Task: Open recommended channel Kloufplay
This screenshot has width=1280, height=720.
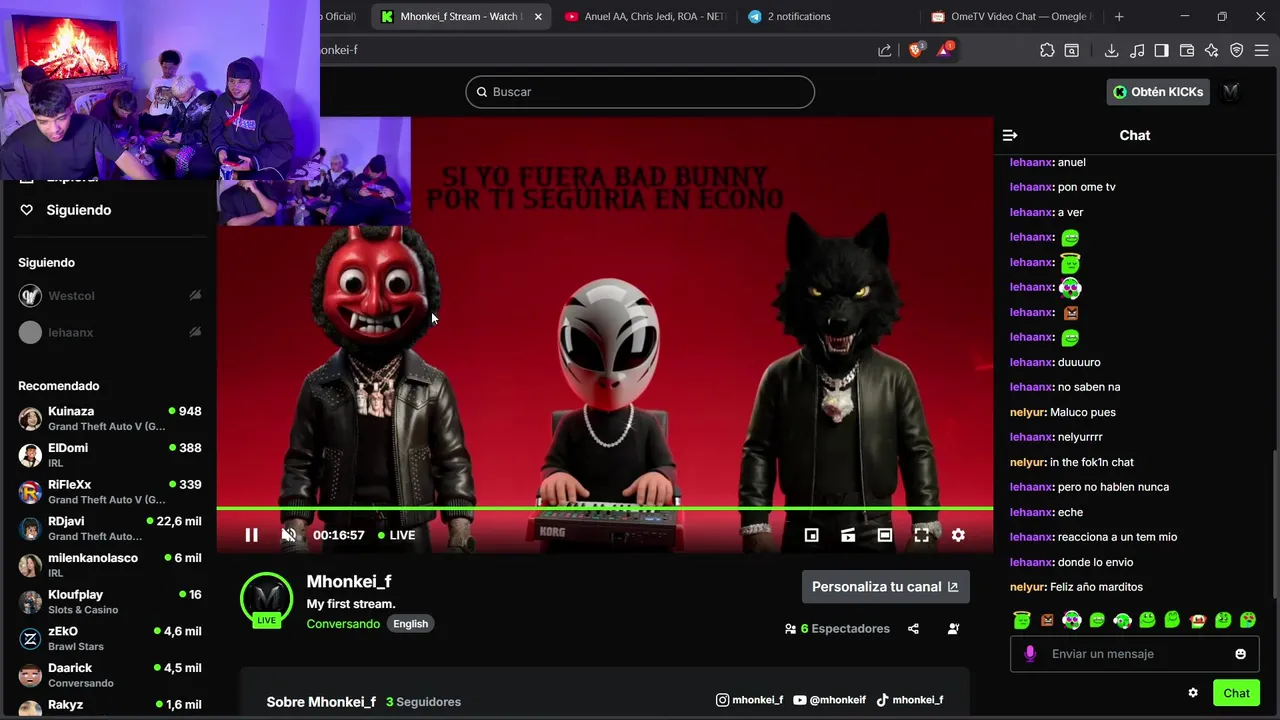Action: (110, 601)
